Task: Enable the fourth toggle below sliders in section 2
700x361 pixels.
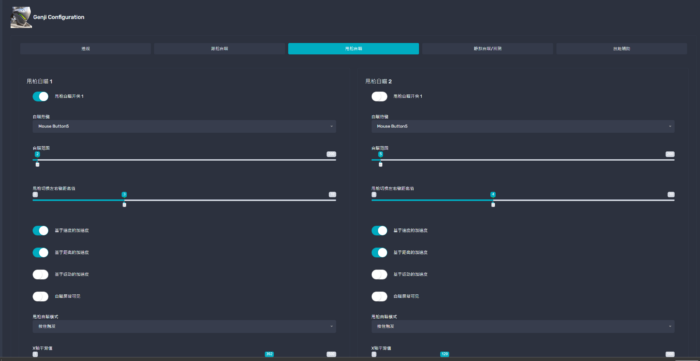Action: (379, 296)
